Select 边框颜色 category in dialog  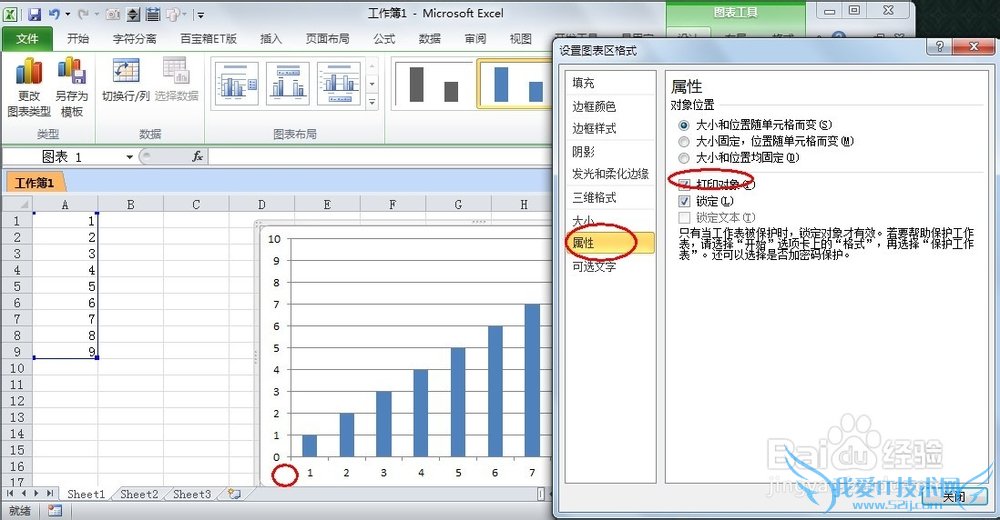point(610,107)
